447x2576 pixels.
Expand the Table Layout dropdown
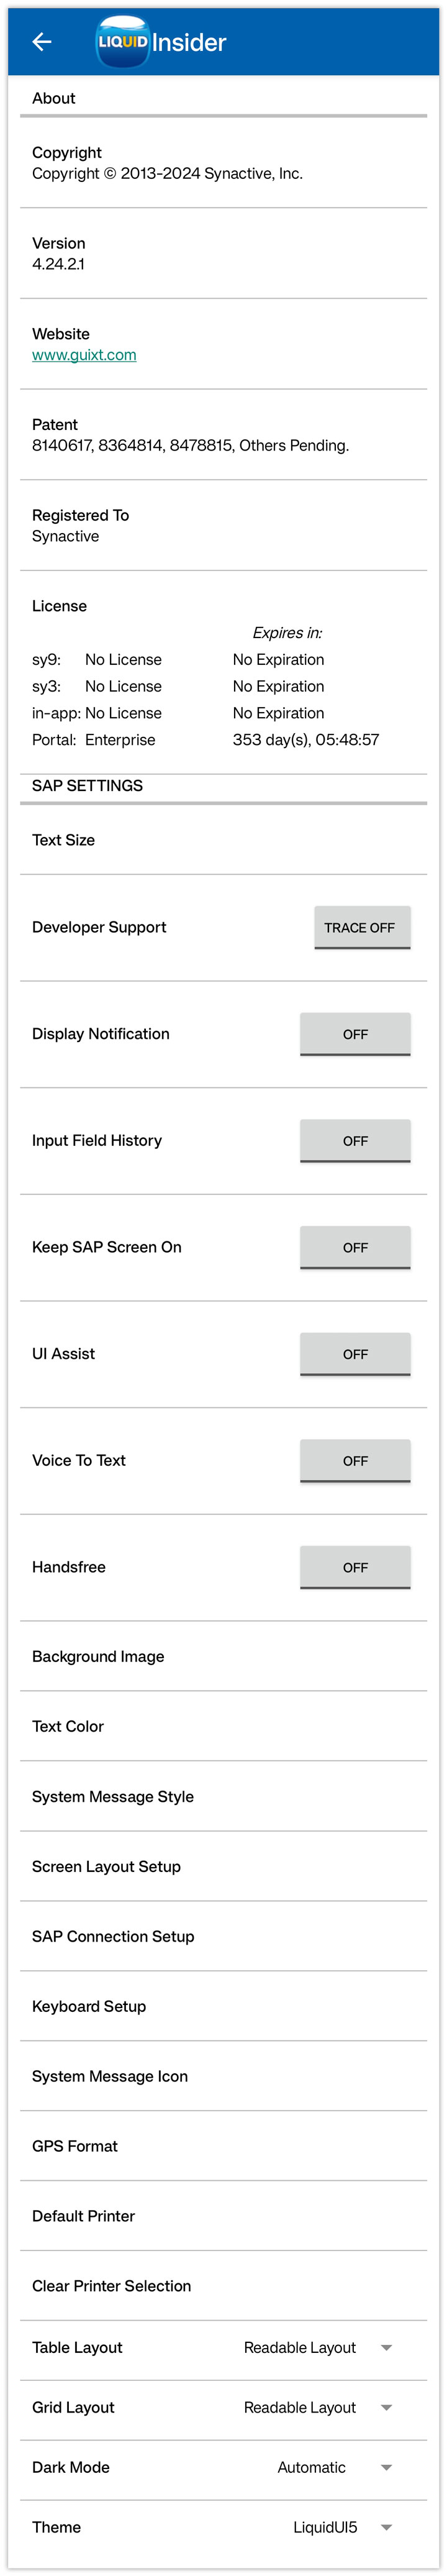tap(386, 2347)
